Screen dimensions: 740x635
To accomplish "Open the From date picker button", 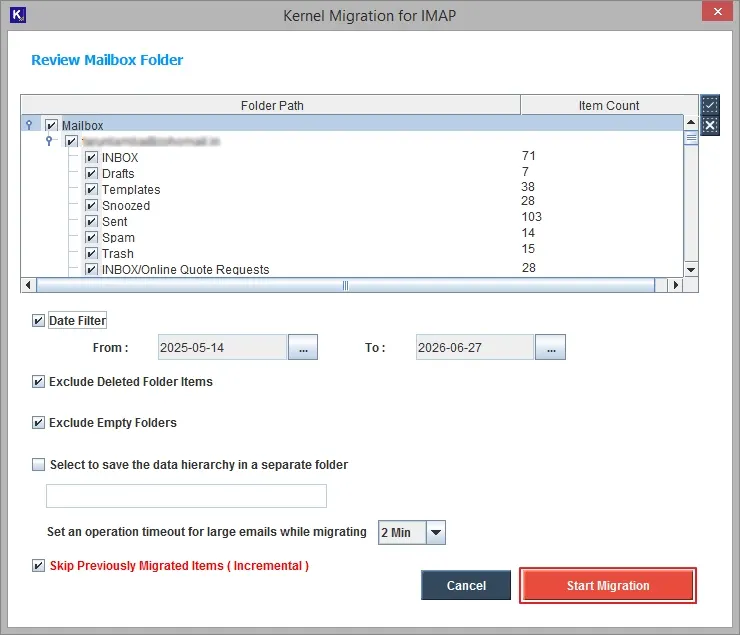I will click(x=303, y=347).
